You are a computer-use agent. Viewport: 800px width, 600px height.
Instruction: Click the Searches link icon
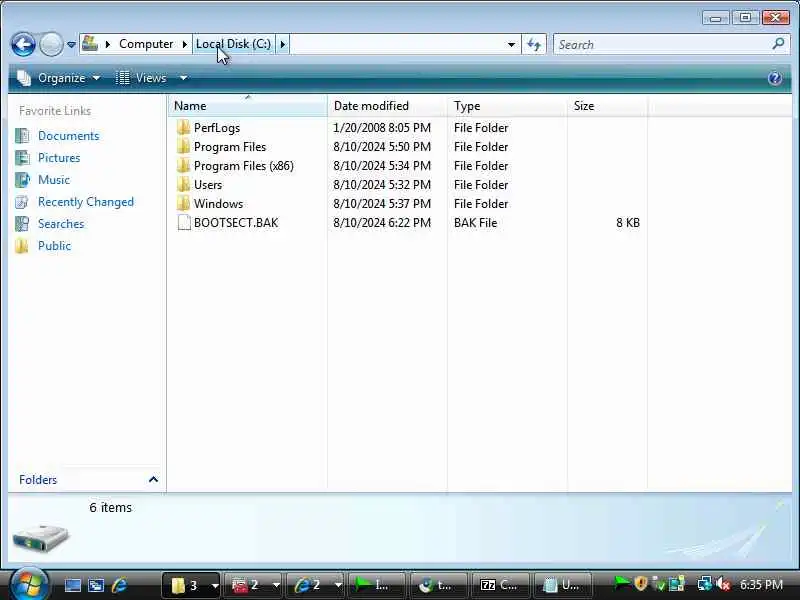[x=22, y=223]
